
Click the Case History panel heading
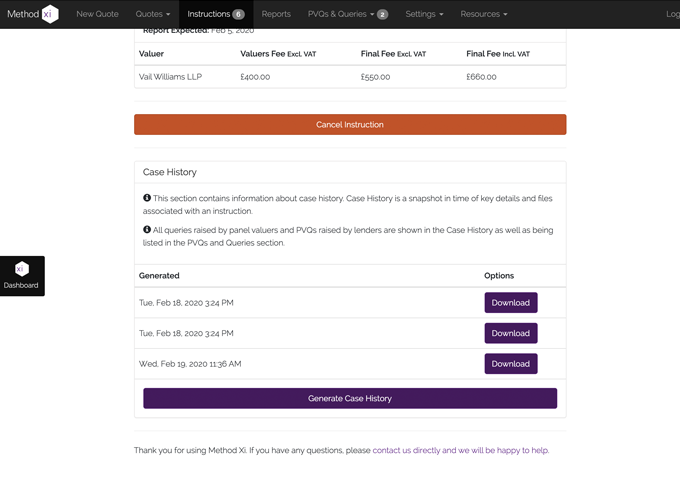(x=170, y=172)
